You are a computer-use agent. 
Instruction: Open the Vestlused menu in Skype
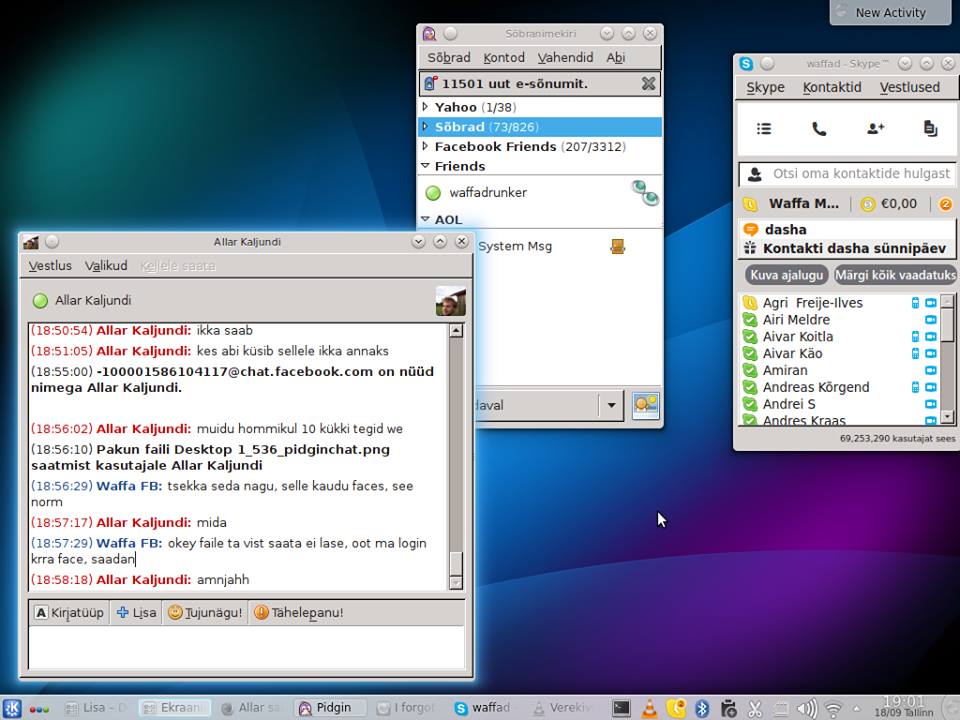(910, 88)
